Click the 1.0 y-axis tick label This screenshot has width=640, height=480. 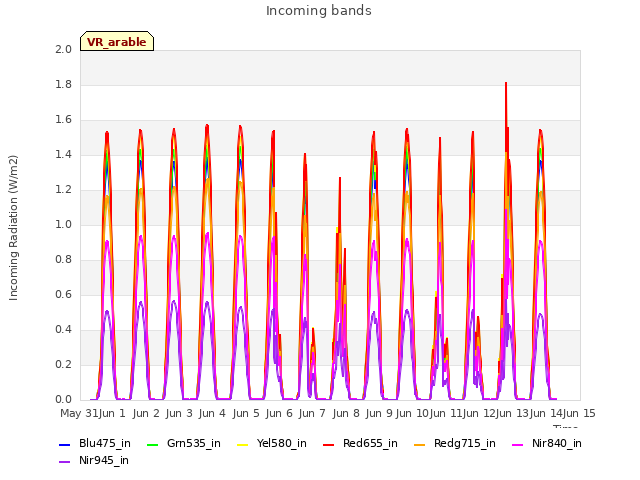click(63, 224)
